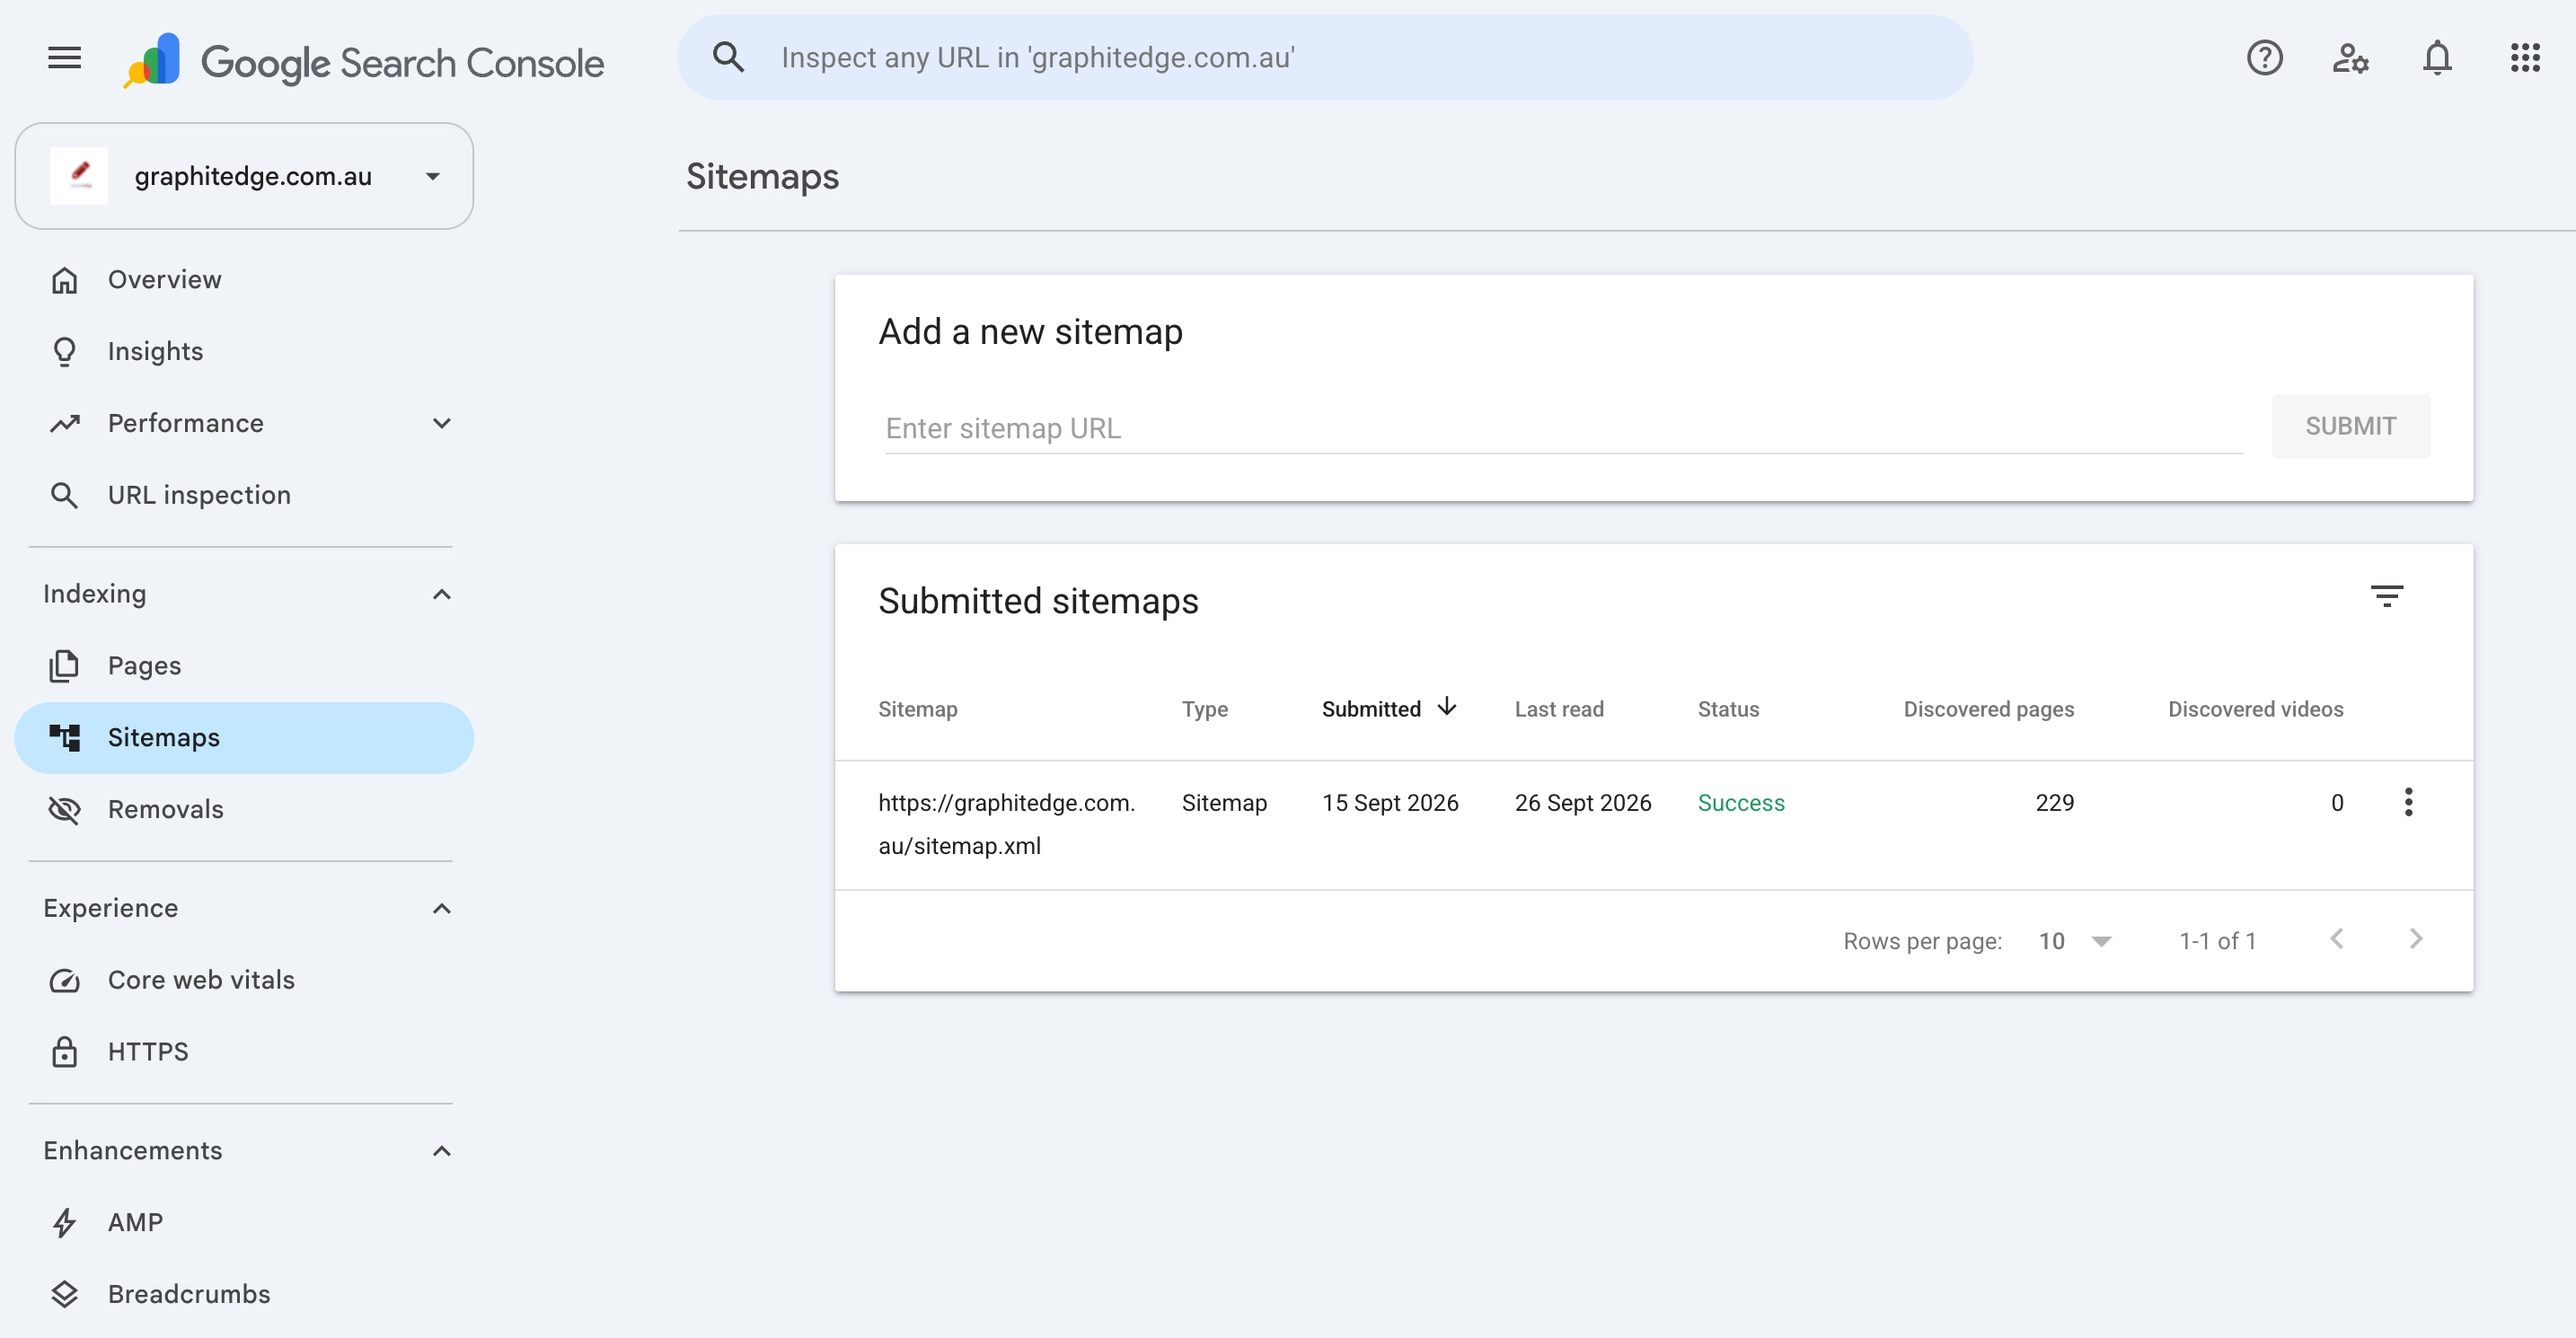Focus the Enter sitemap URL field
The height and width of the screenshot is (1338, 2576).
pos(1563,428)
